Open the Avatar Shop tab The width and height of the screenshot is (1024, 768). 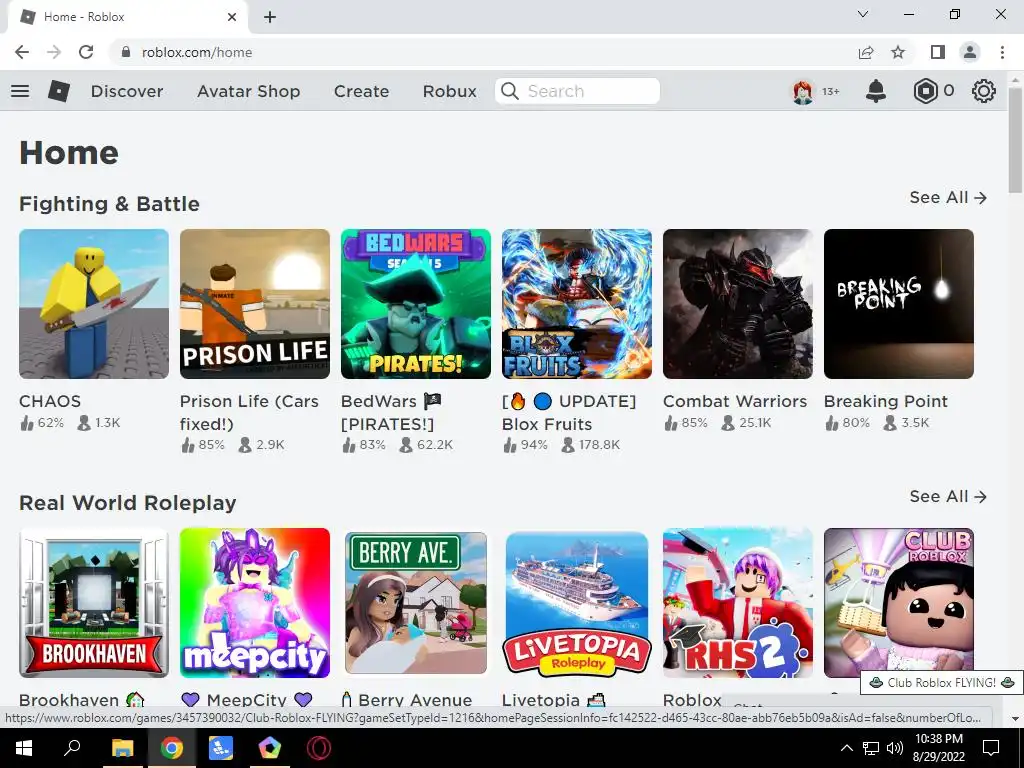tap(249, 91)
